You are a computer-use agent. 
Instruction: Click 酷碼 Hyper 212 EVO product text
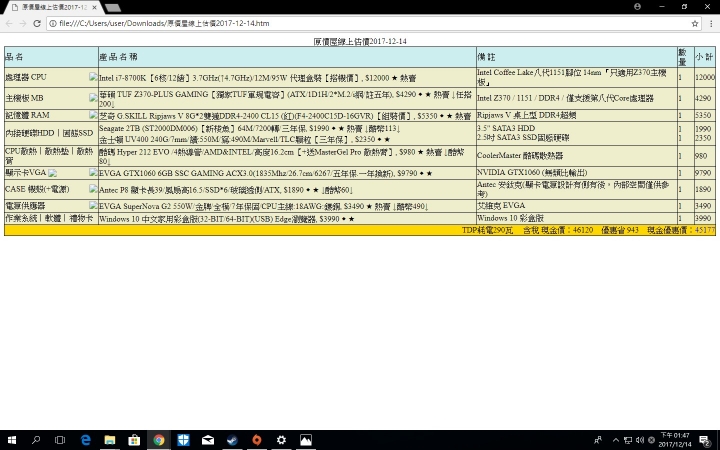(282, 156)
